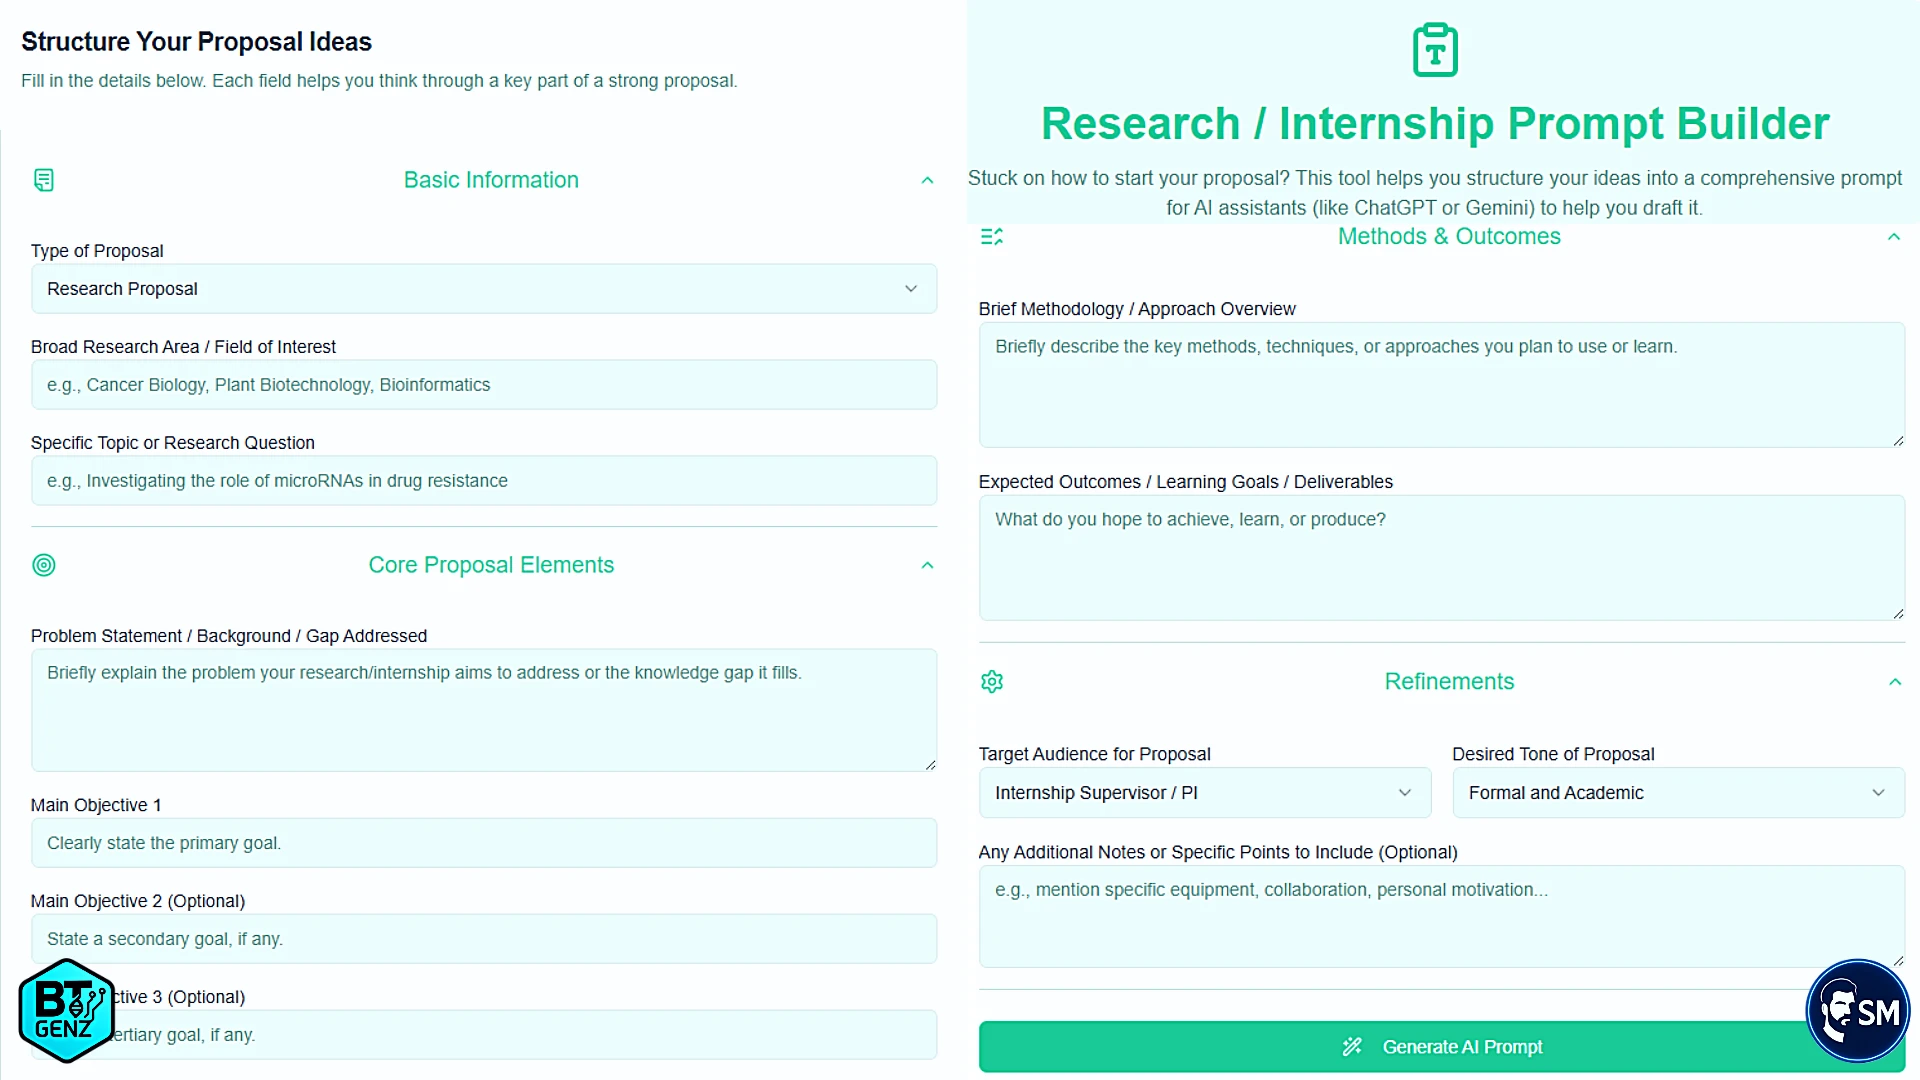Collapse the Refinements section chevron

point(1894,682)
